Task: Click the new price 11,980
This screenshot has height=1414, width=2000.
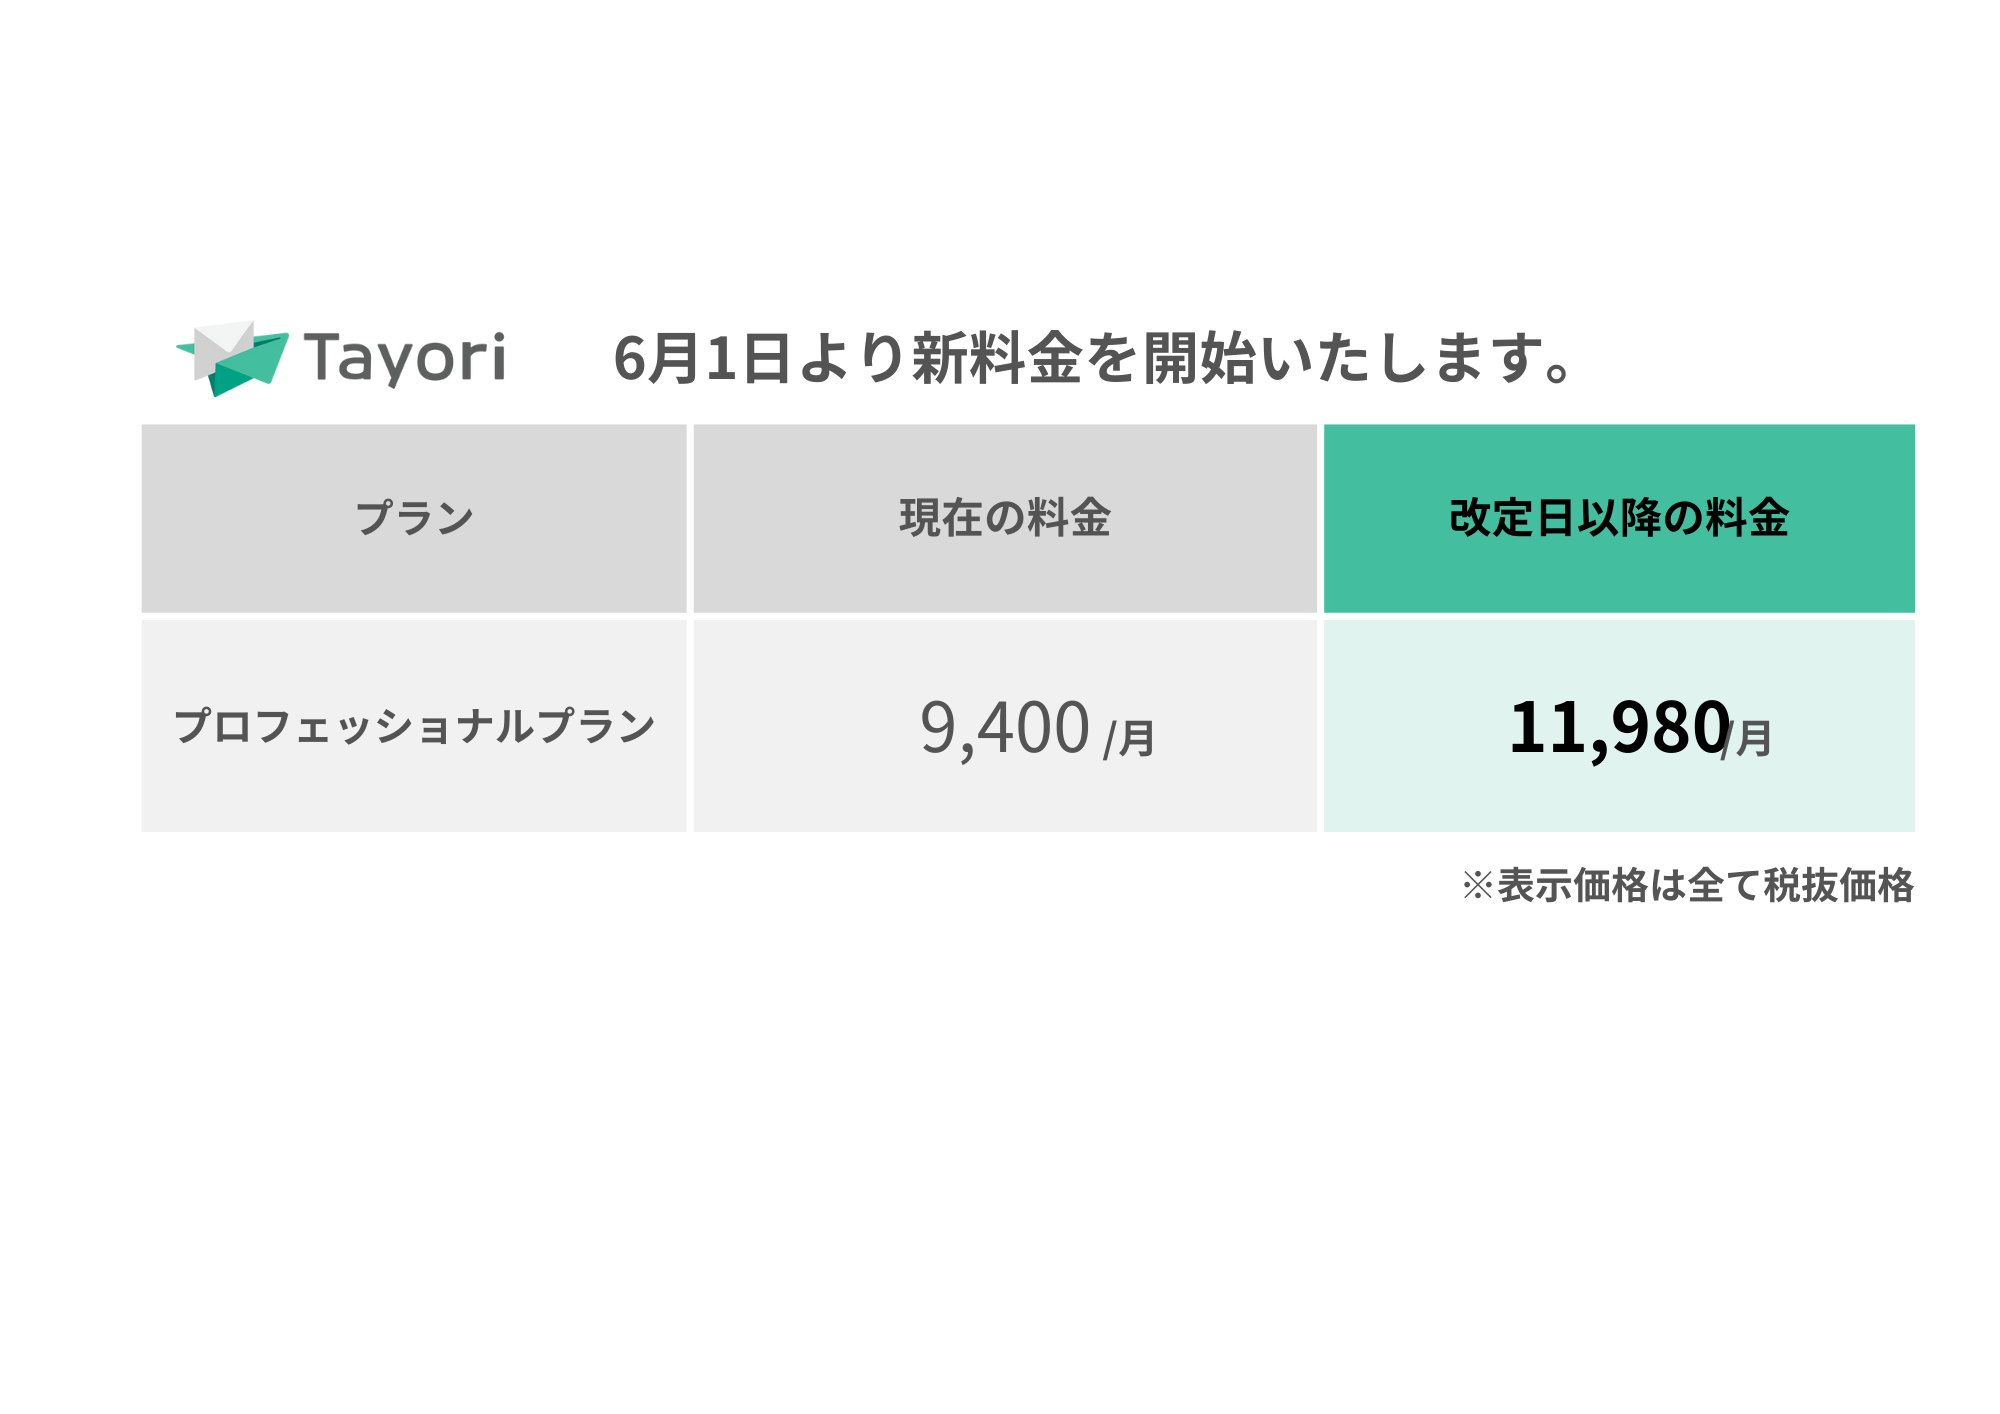Action: (1618, 728)
